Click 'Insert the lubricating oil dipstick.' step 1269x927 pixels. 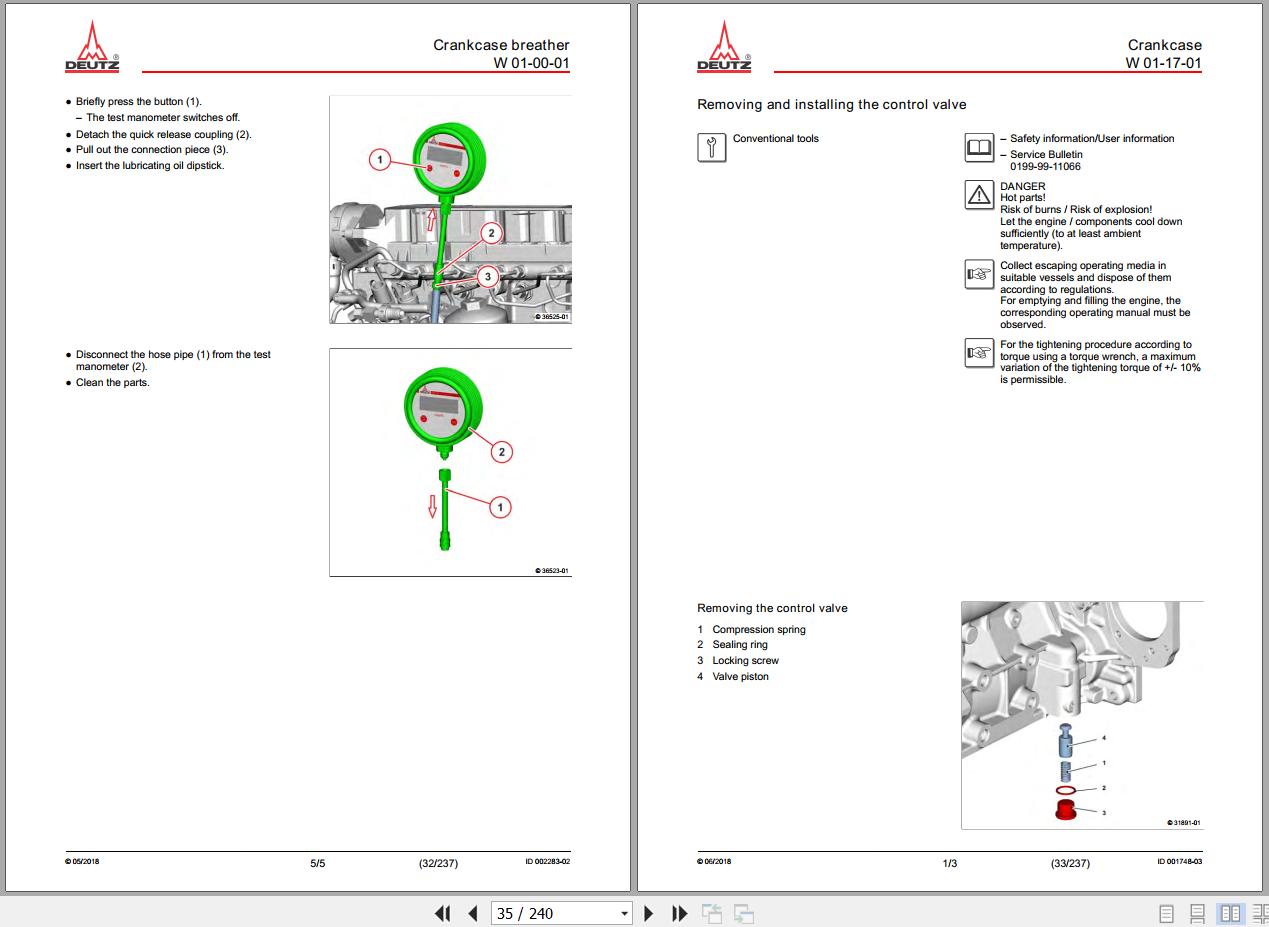click(150, 166)
